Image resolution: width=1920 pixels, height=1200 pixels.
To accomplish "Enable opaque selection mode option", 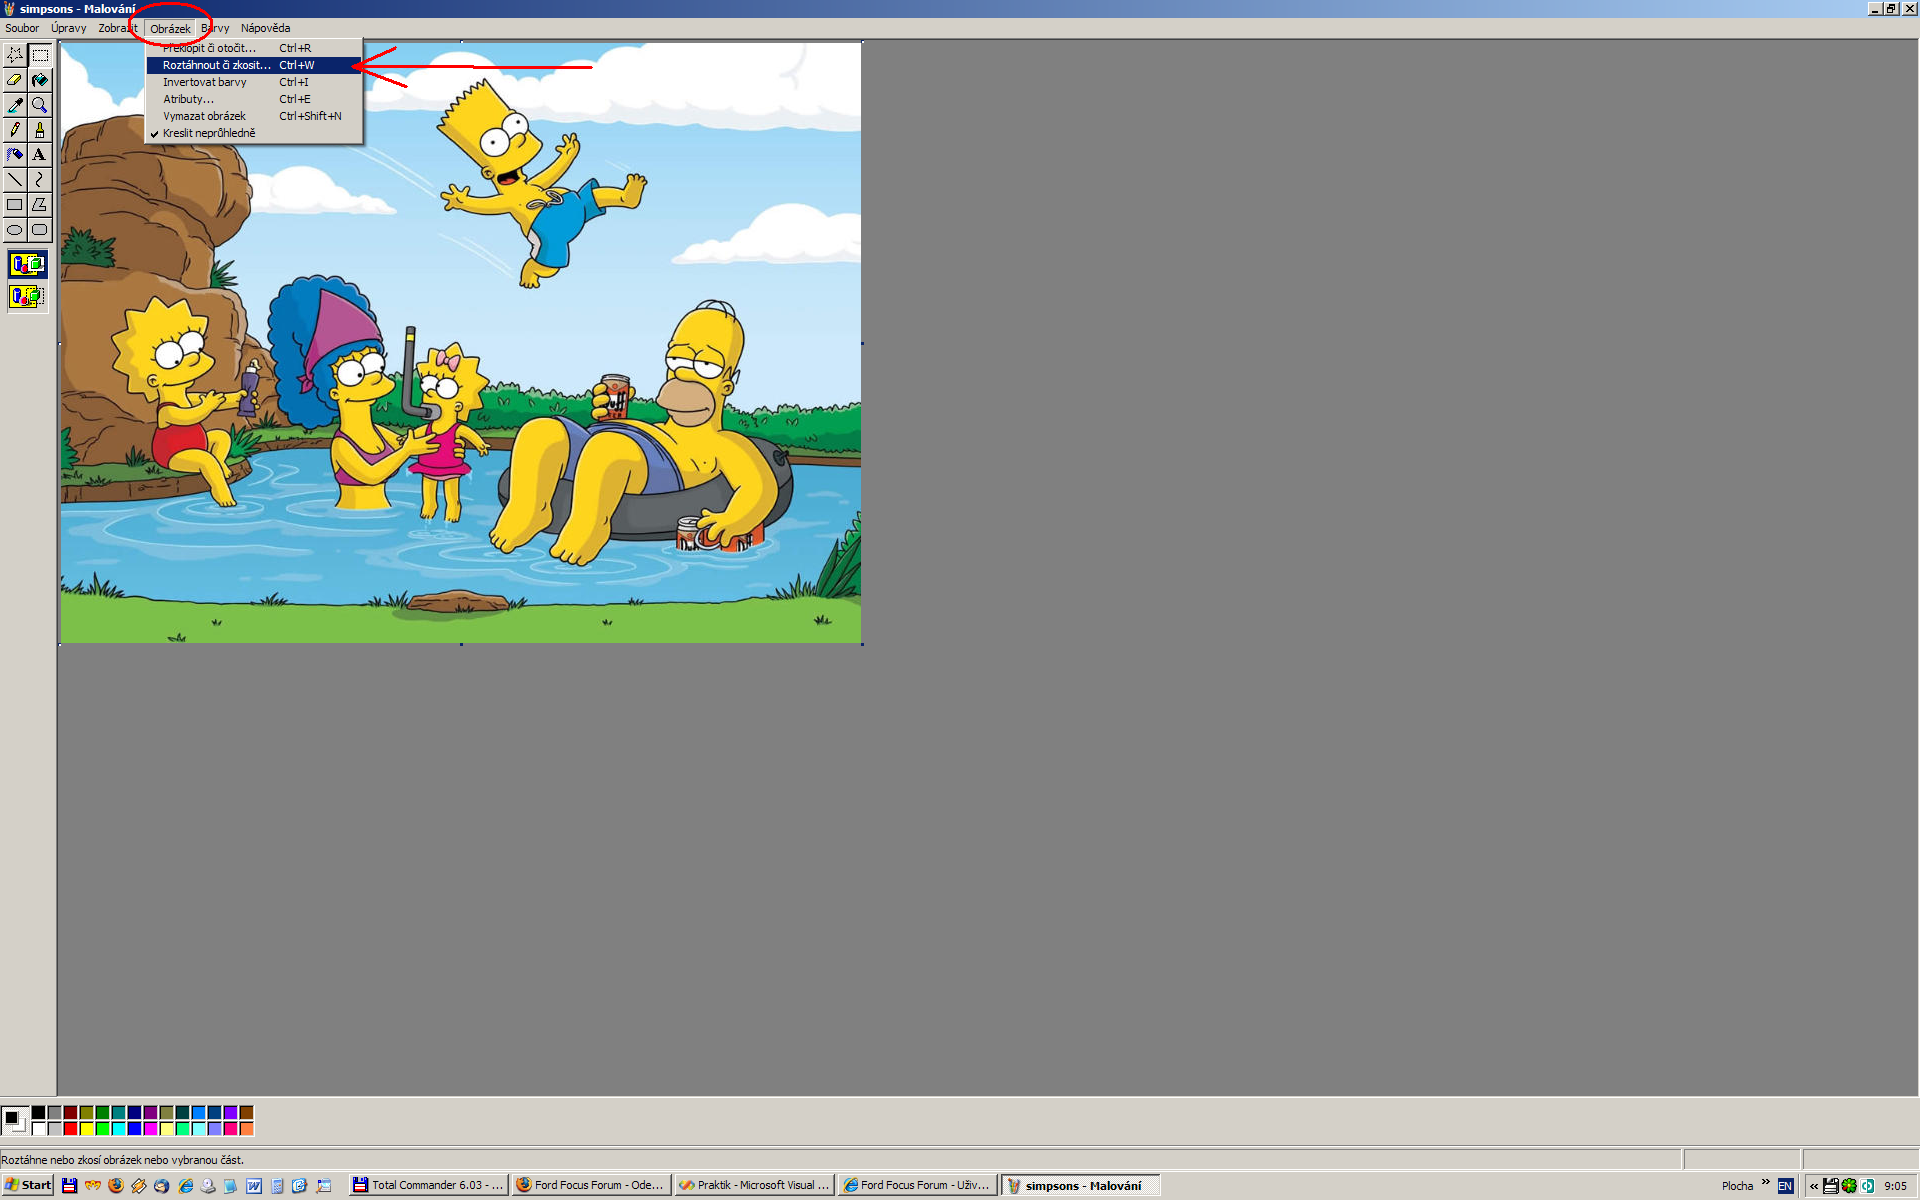I will point(27,265).
